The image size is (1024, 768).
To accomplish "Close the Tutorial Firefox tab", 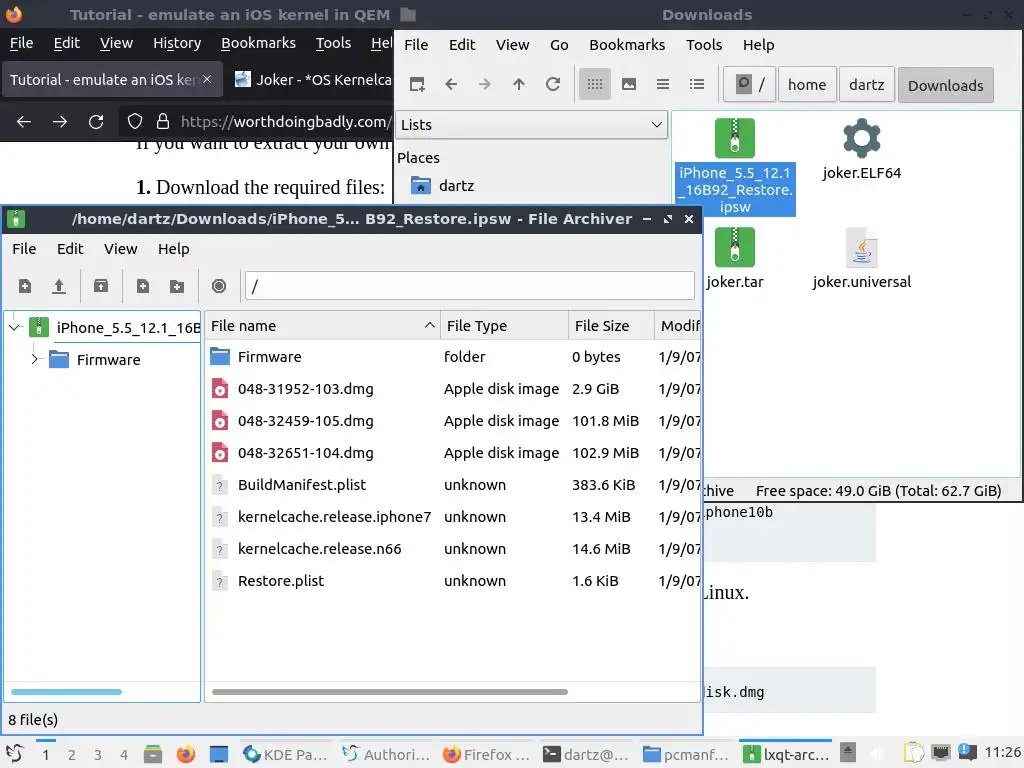I will pyautogui.click(x=207, y=79).
